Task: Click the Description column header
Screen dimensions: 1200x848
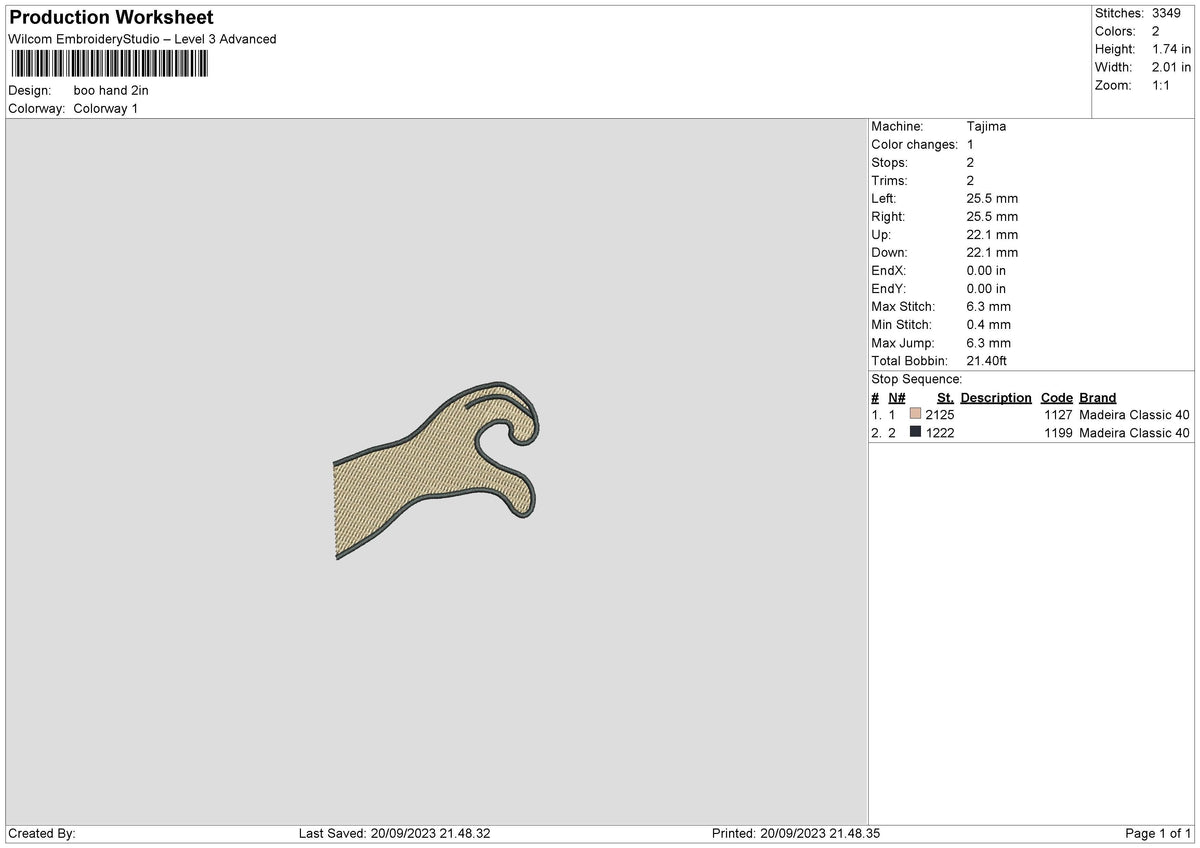Action: (996, 398)
